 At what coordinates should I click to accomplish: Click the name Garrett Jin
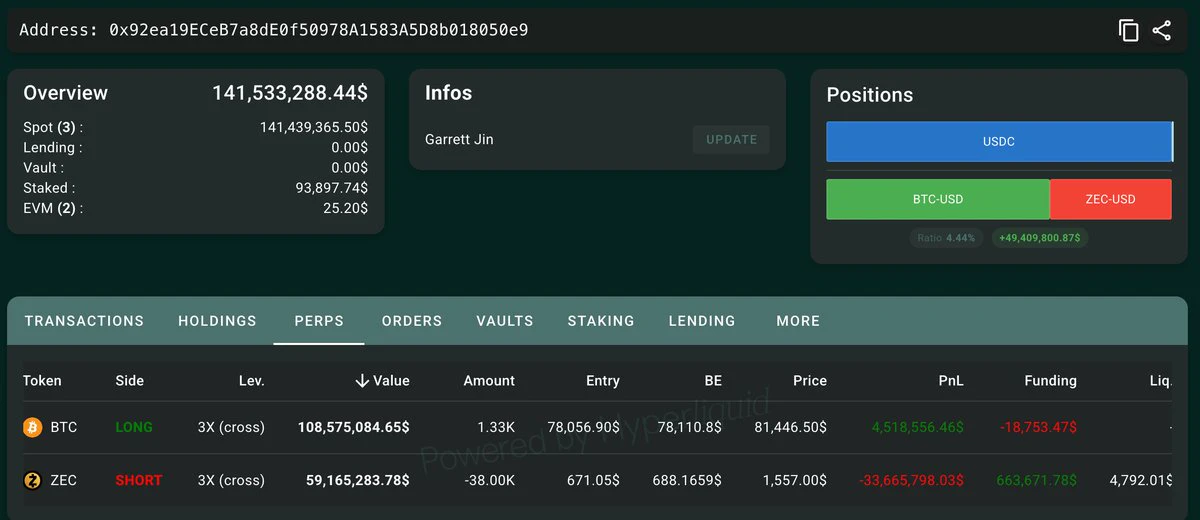coord(459,139)
